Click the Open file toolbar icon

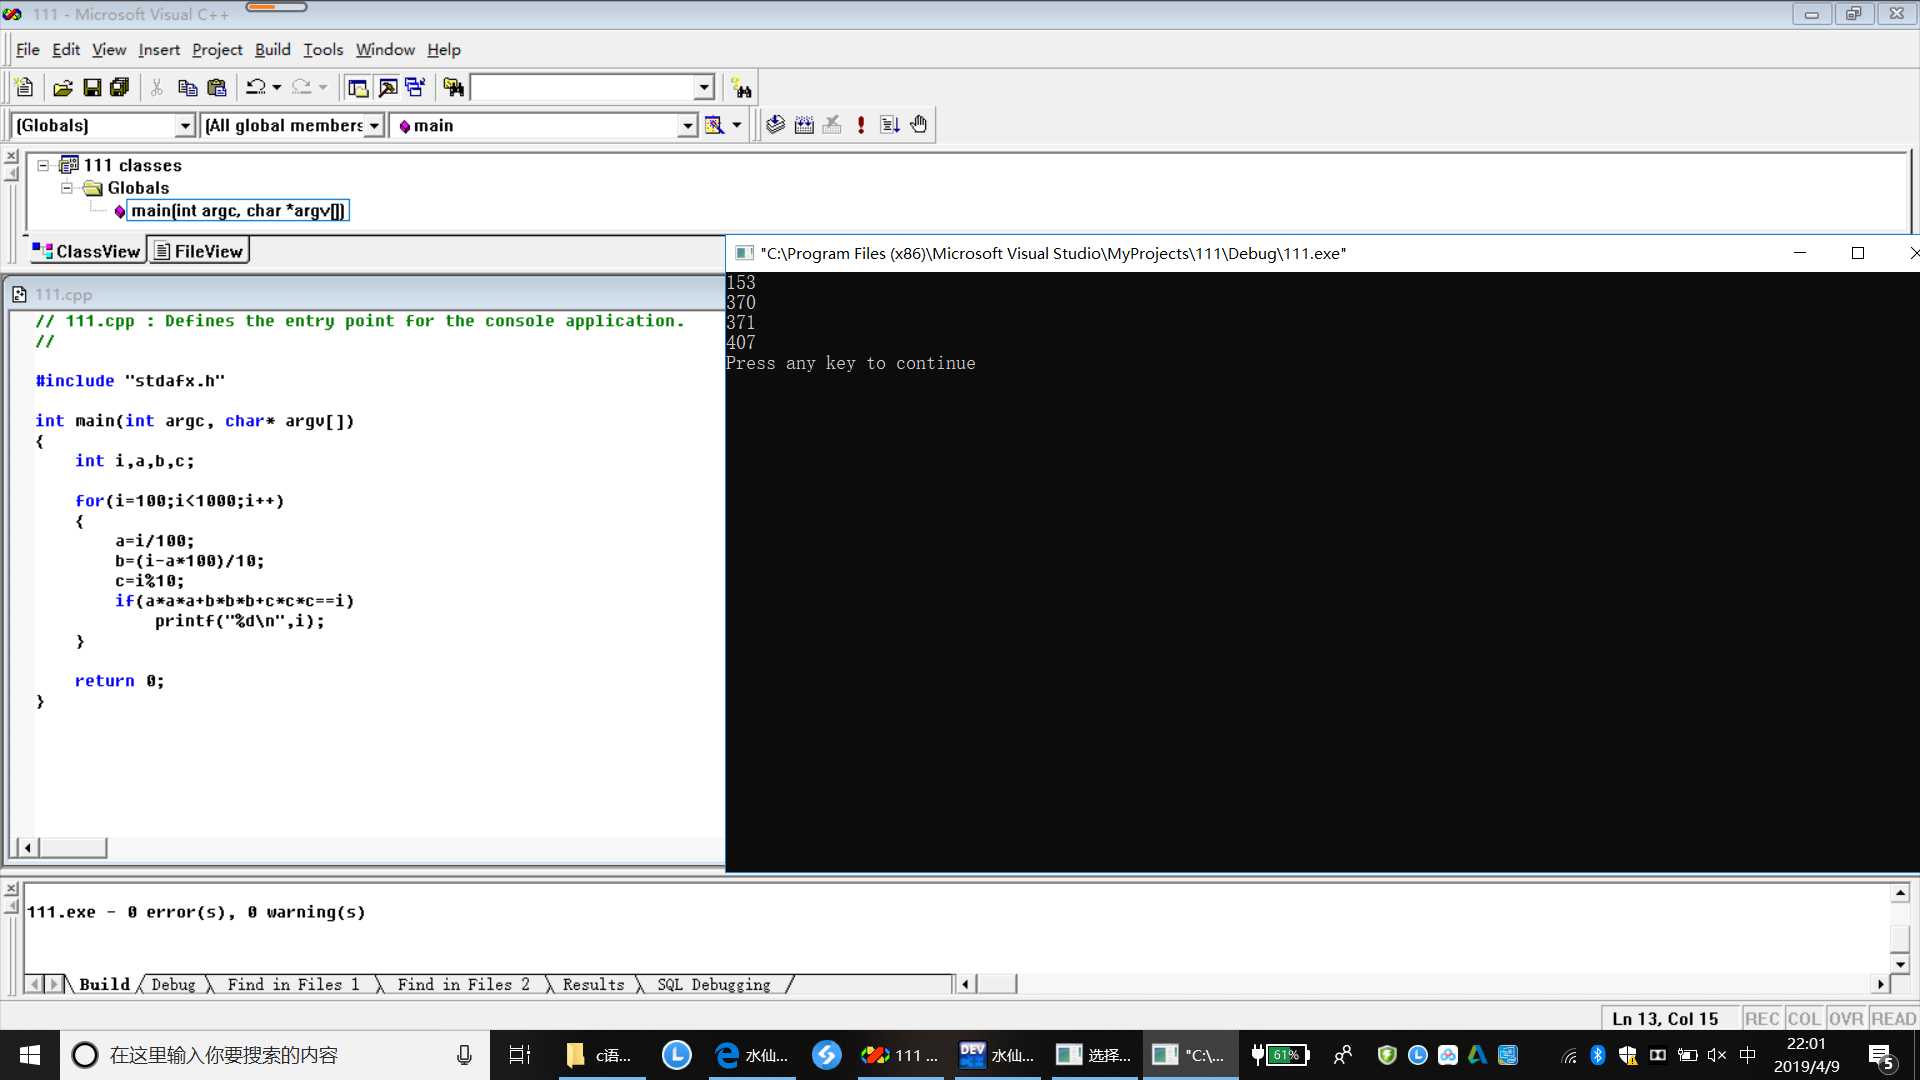63,88
